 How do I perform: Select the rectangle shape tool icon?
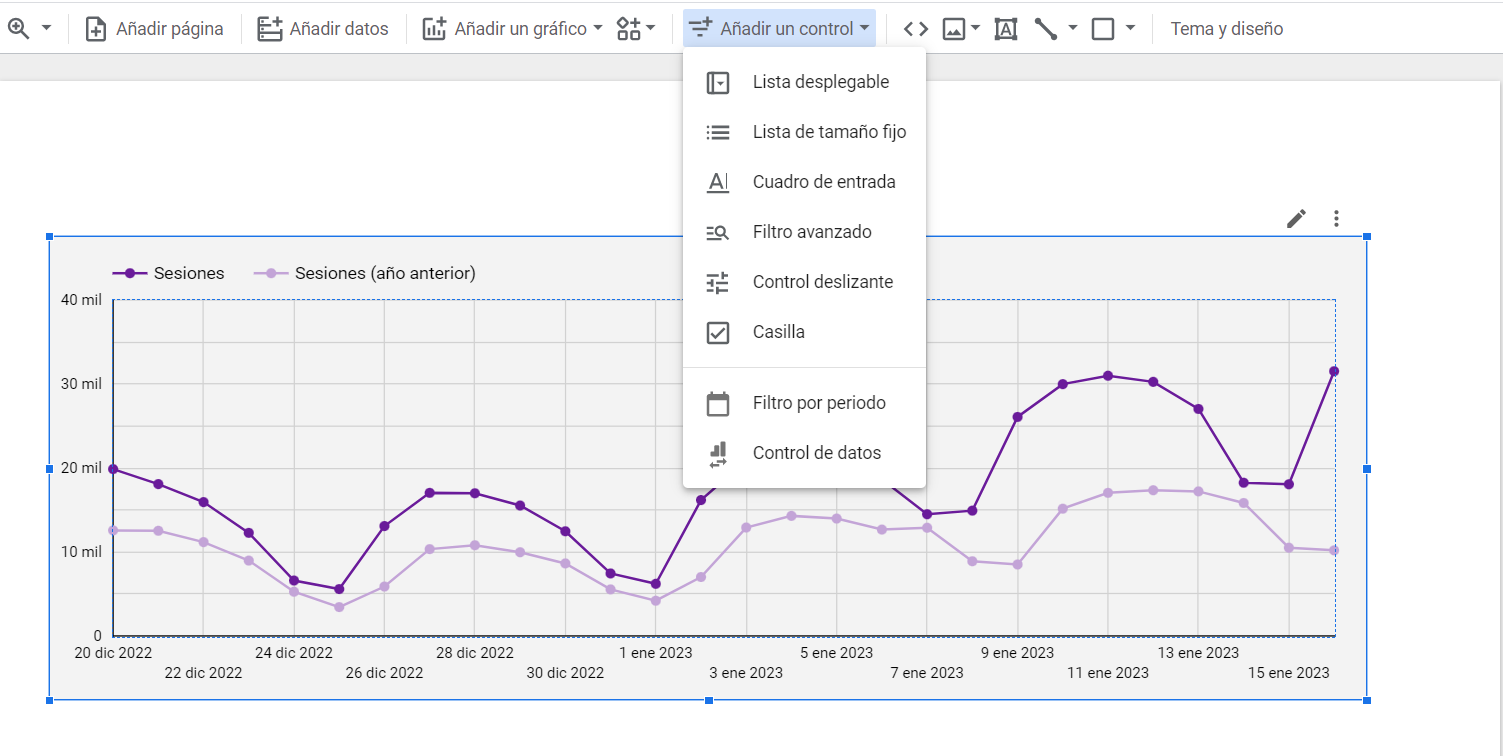pyautogui.click(x=1103, y=29)
